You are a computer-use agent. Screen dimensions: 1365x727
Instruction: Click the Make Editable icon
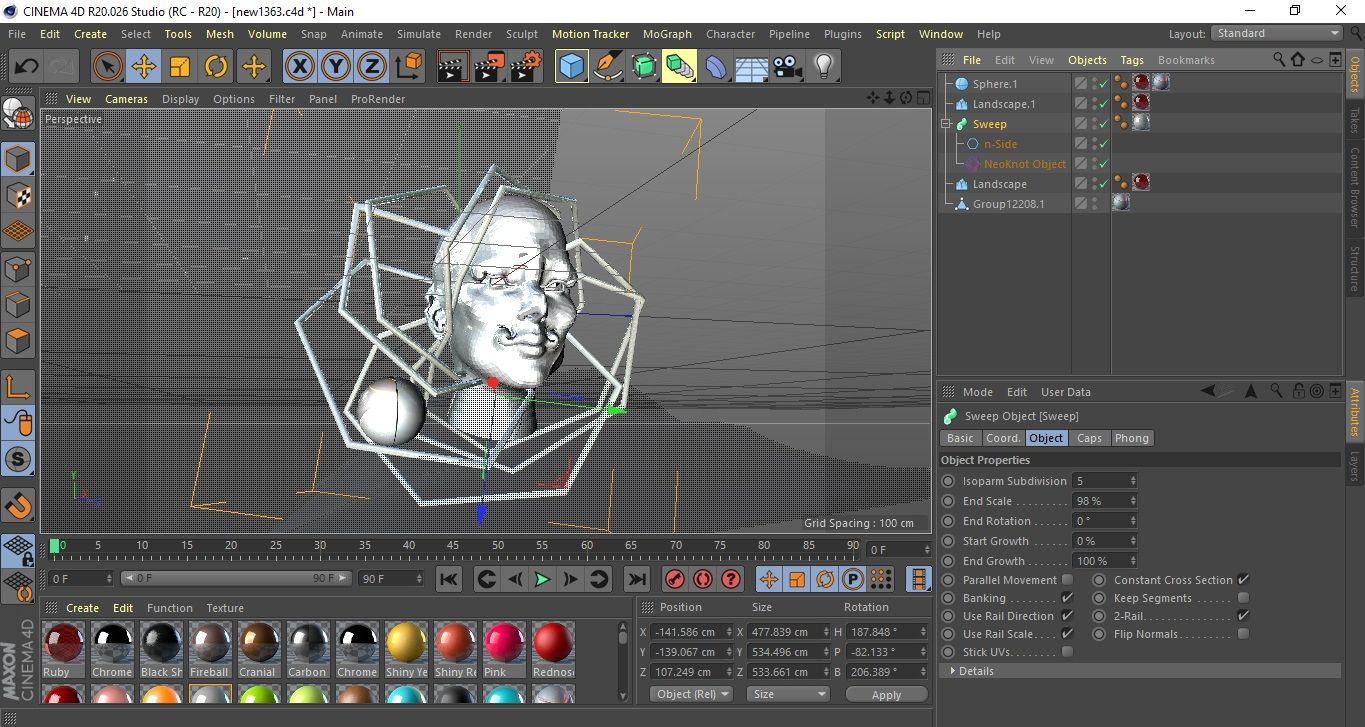pos(19,115)
